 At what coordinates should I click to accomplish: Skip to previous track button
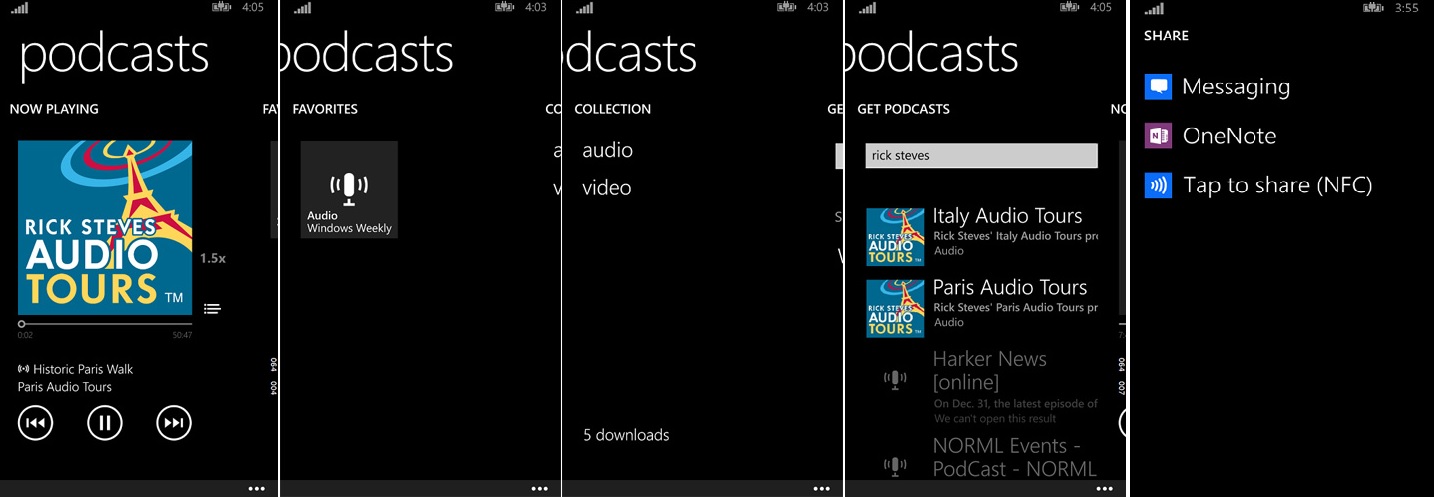pyautogui.click(x=35, y=423)
